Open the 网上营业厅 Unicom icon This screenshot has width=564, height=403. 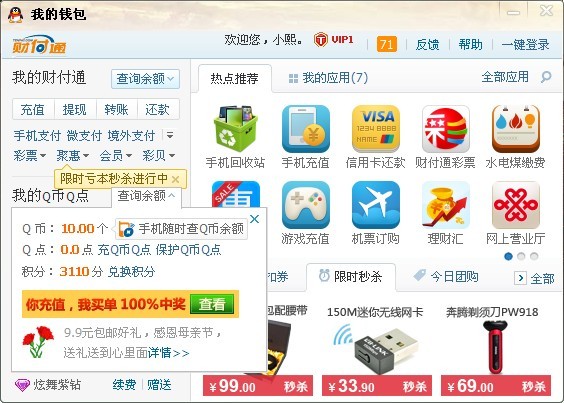pos(515,205)
